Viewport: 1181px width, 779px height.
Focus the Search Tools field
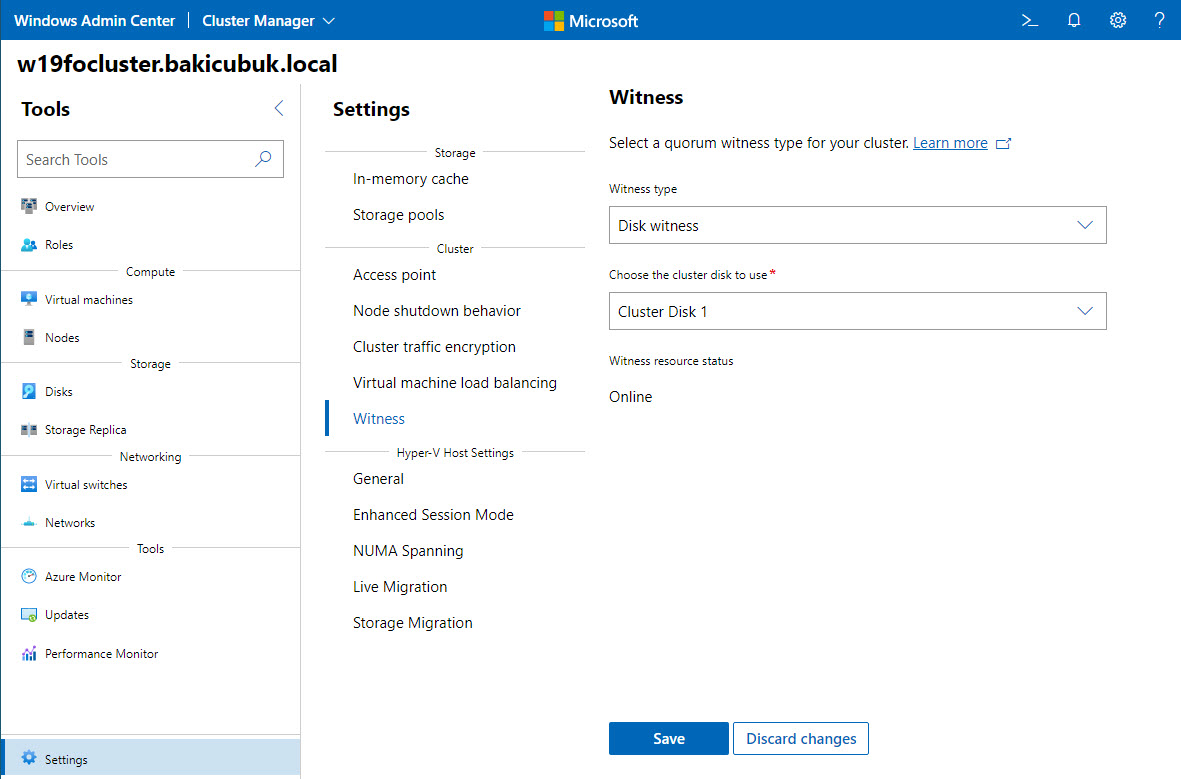[151, 159]
